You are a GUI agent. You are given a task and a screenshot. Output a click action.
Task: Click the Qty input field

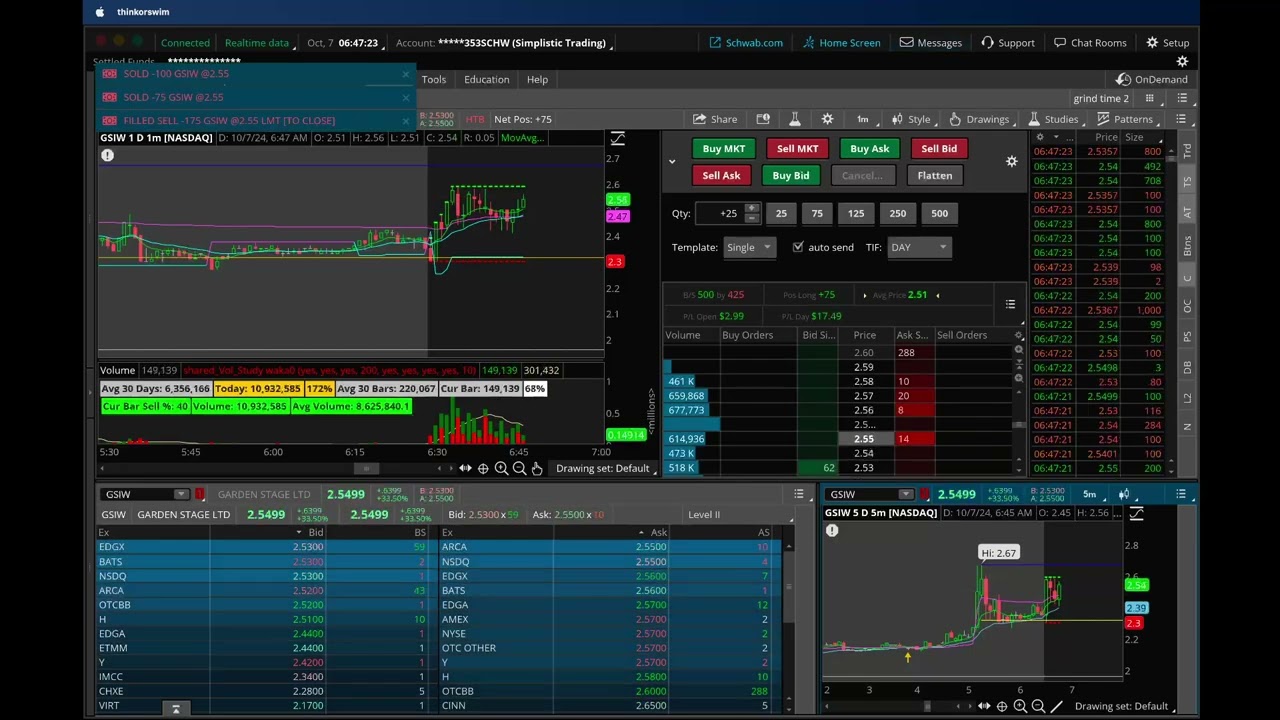pyautogui.click(x=720, y=213)
